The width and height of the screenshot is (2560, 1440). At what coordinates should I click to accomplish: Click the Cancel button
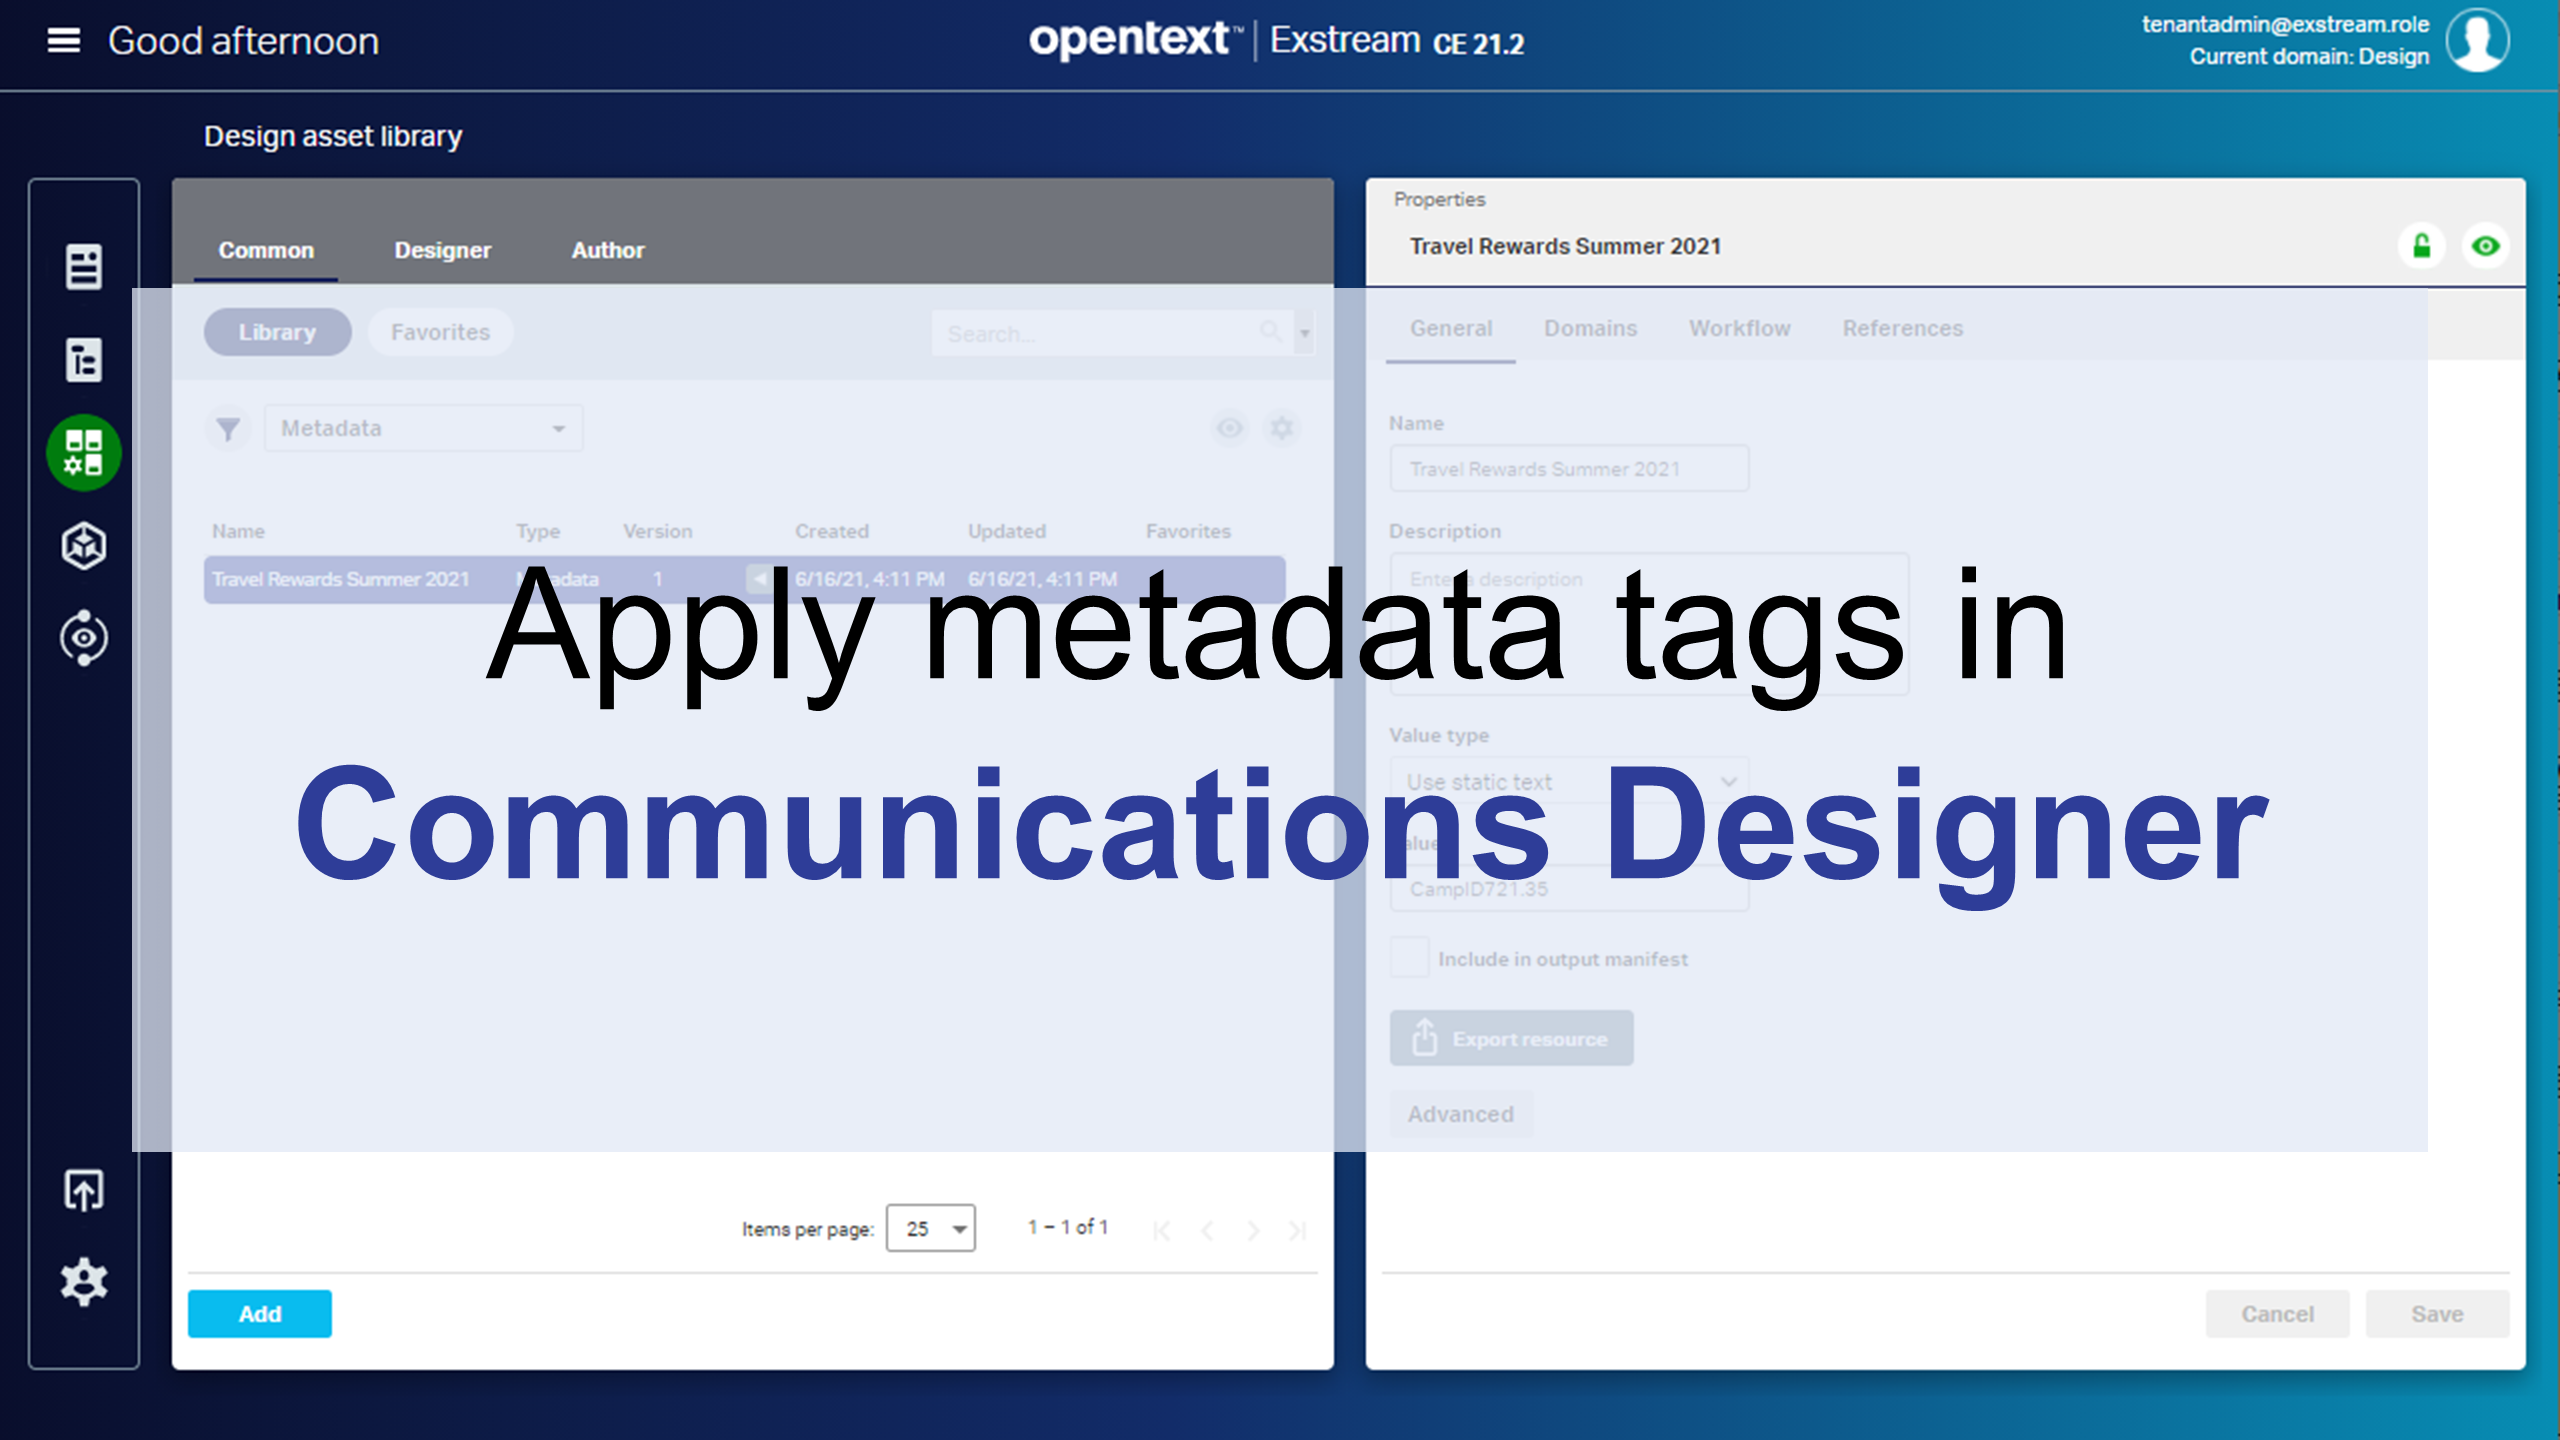[2277, 1313]
